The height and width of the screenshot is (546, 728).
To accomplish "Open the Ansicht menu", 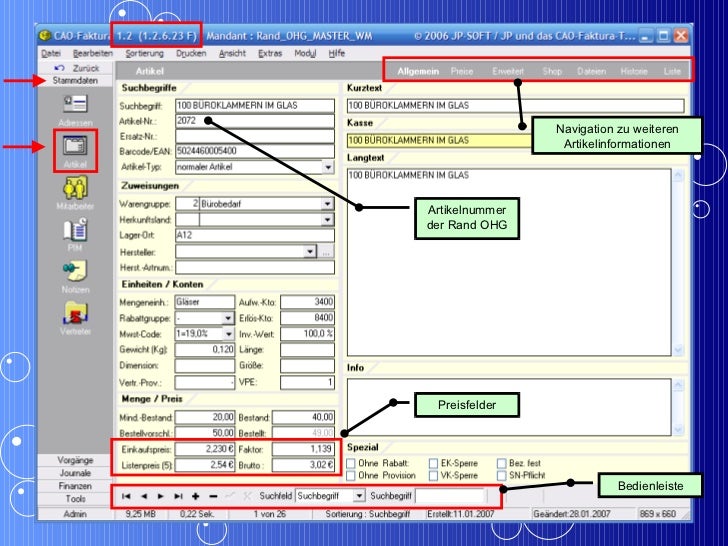I will [232, 53].
